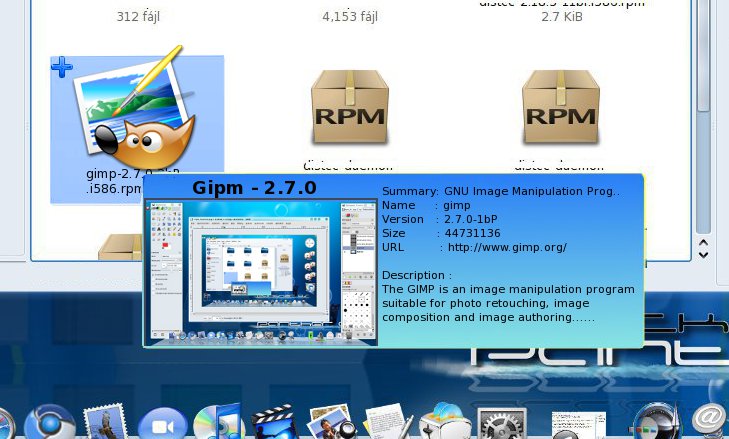
Task: Click the 'Description :' label in tooltip
Action: pos(417,275)
